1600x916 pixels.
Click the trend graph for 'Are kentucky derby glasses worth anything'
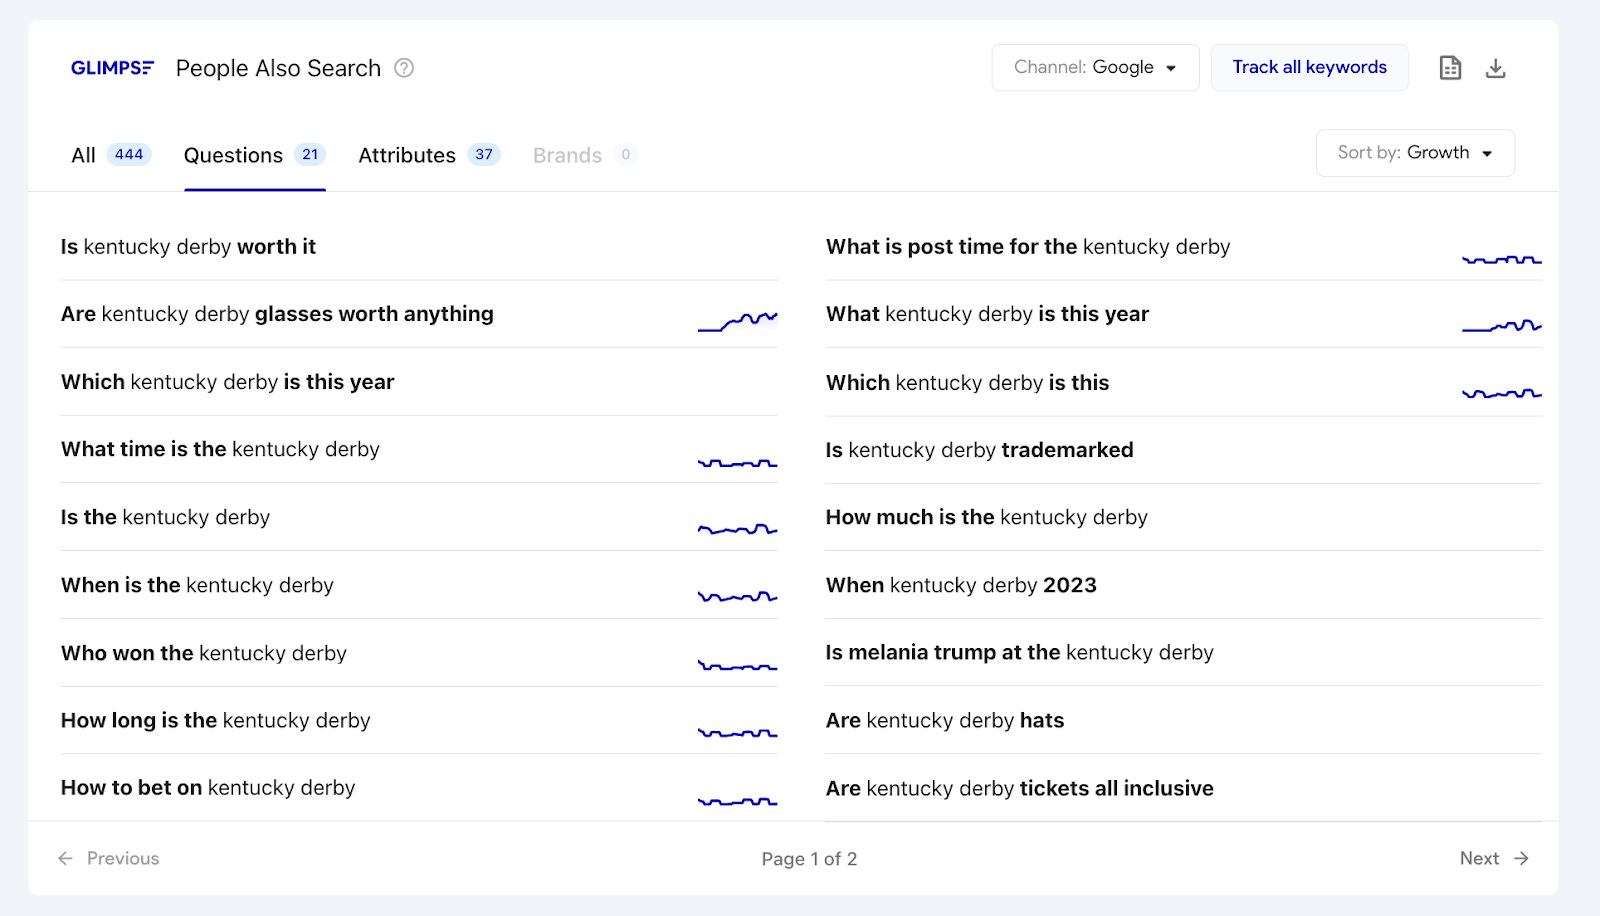[737, 322]
